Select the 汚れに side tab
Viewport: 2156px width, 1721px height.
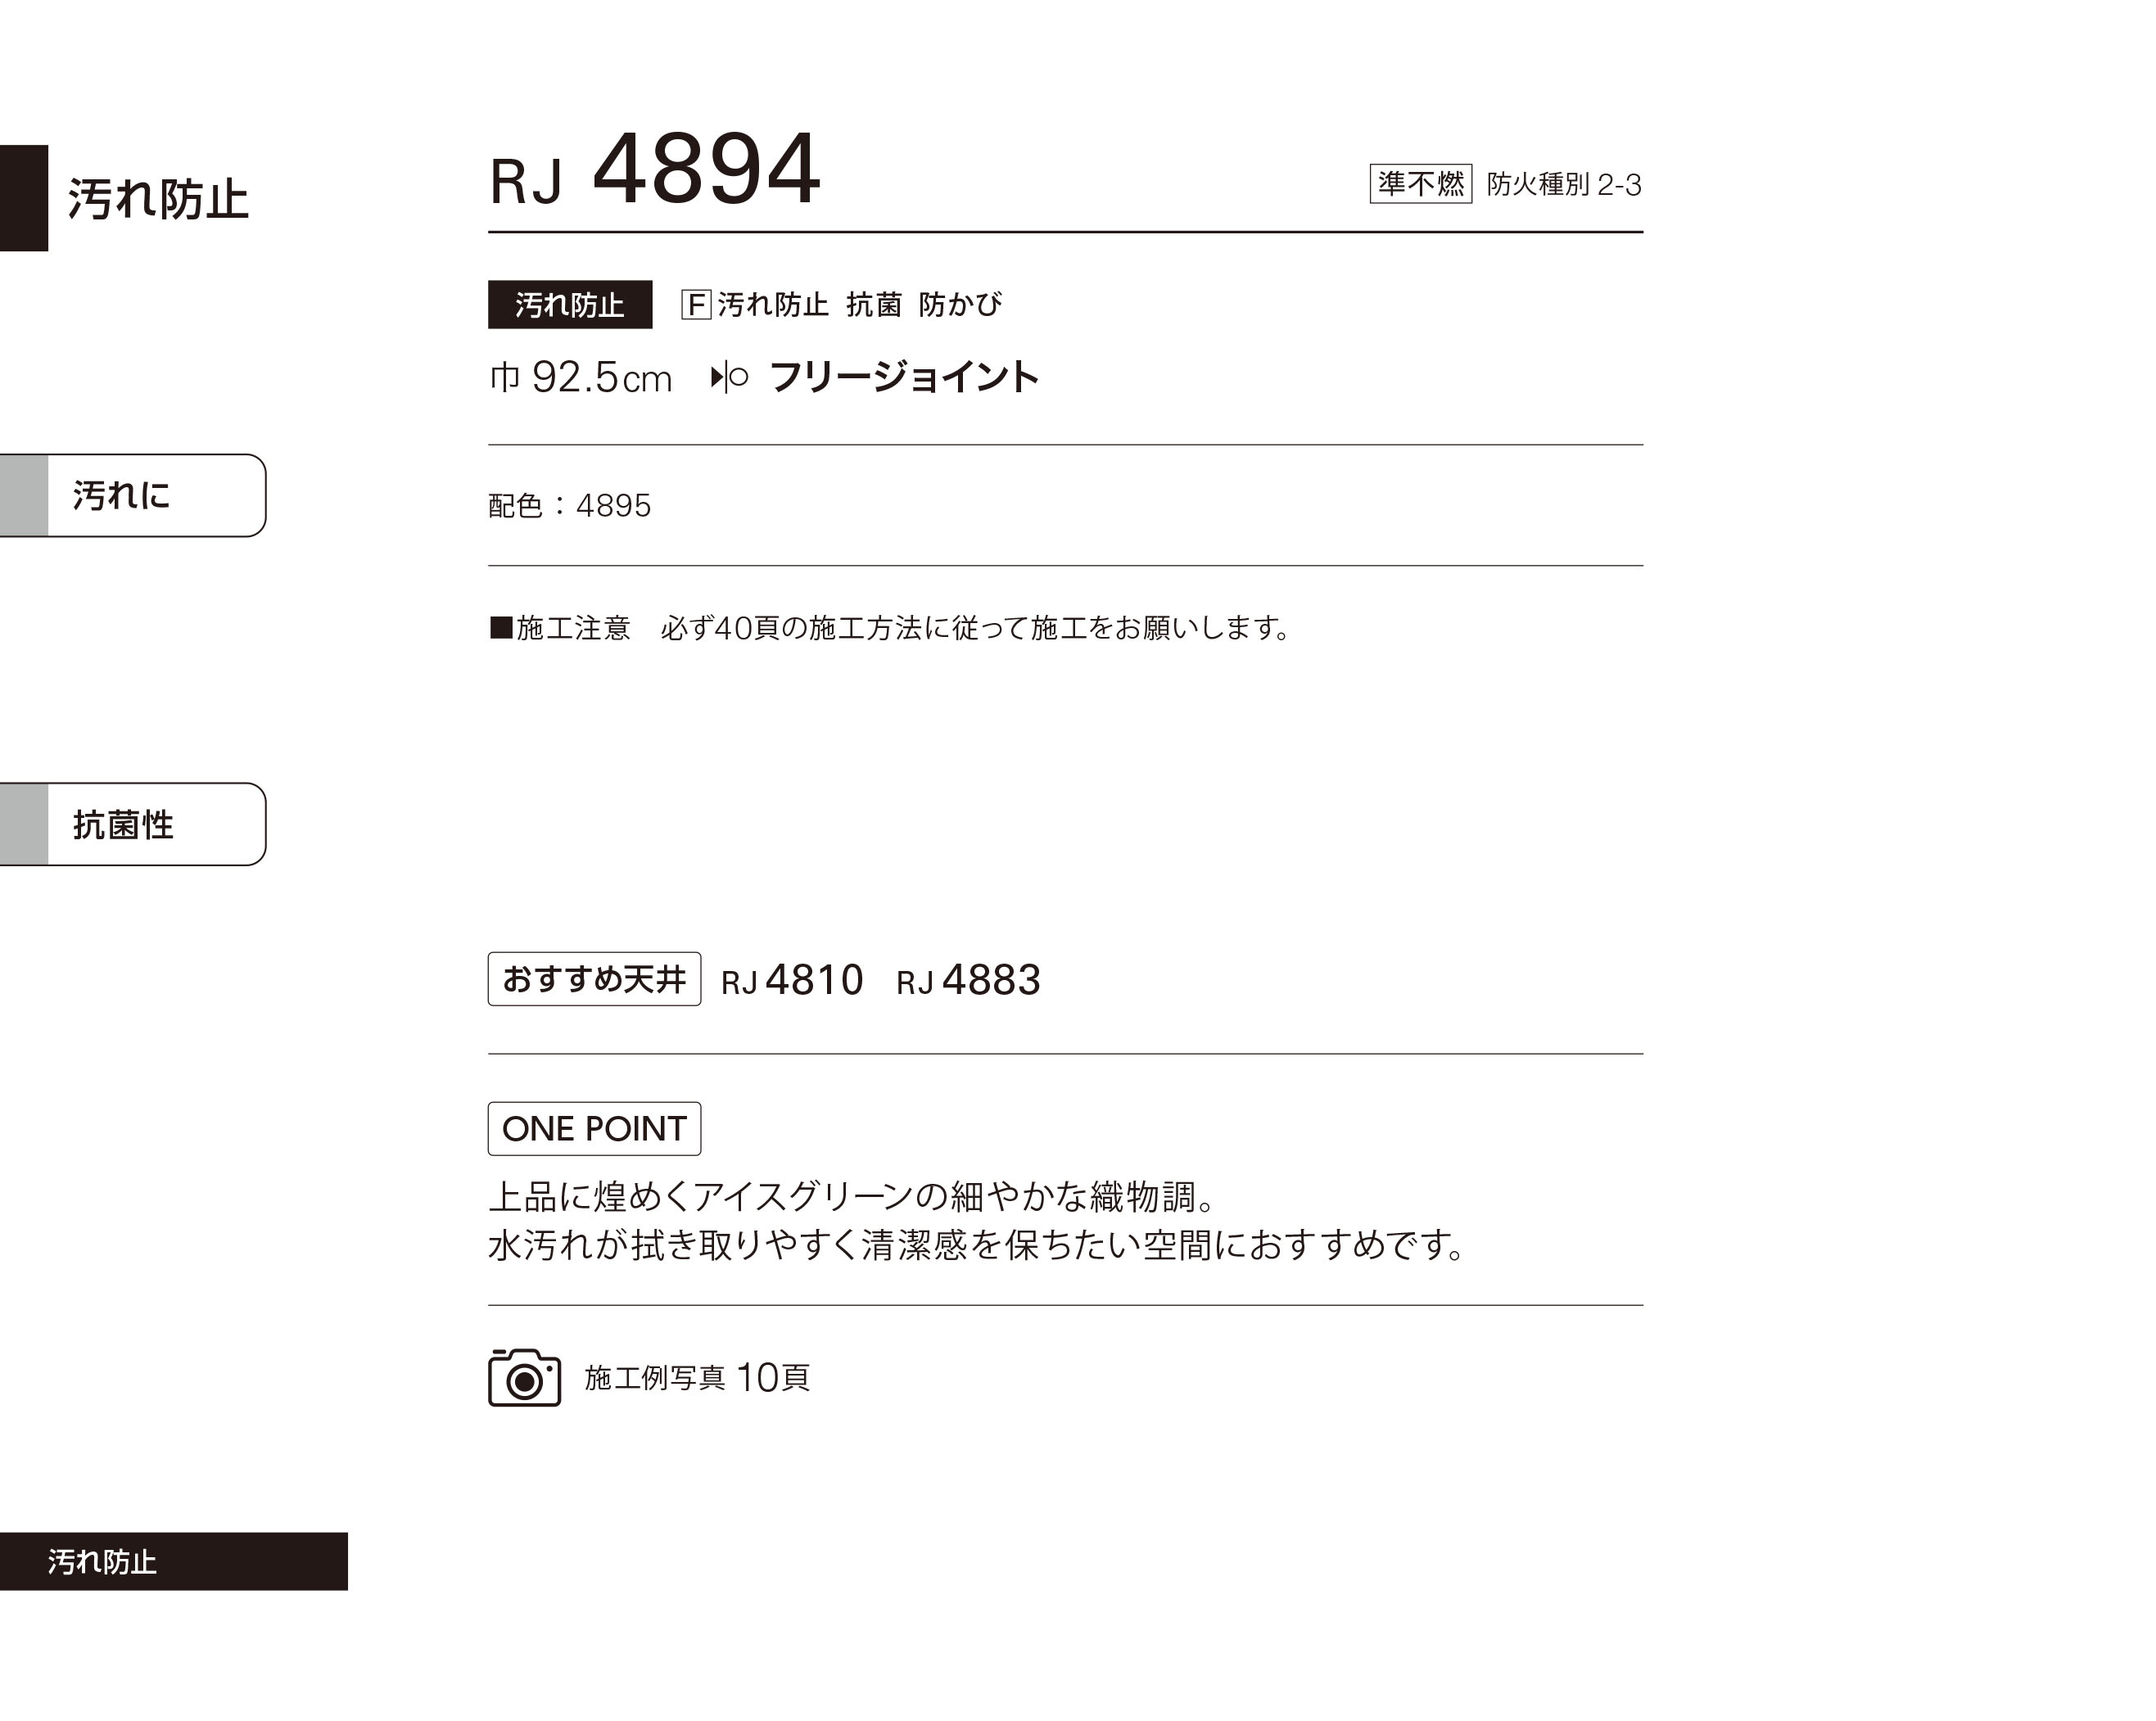pos(133,495)
